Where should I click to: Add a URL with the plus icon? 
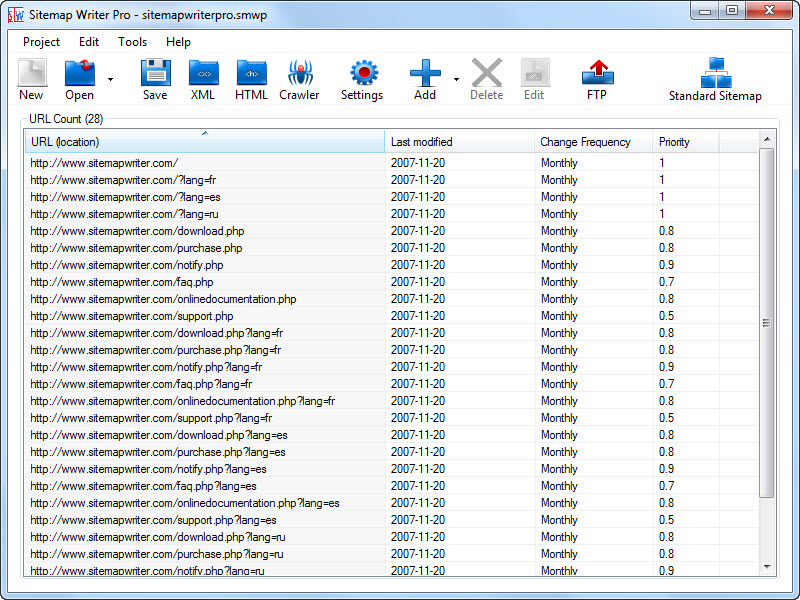coord(425,73)
